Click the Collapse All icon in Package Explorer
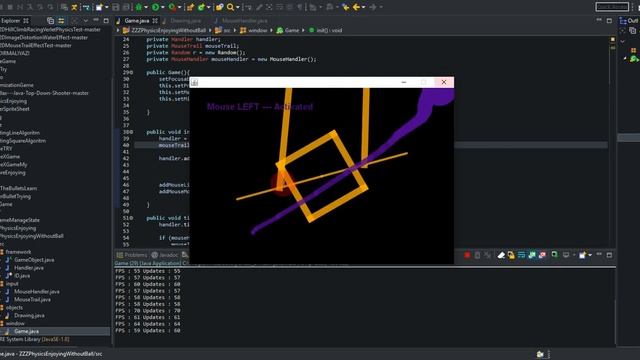This screenshot has height=360, width=640. coord(51,20)
